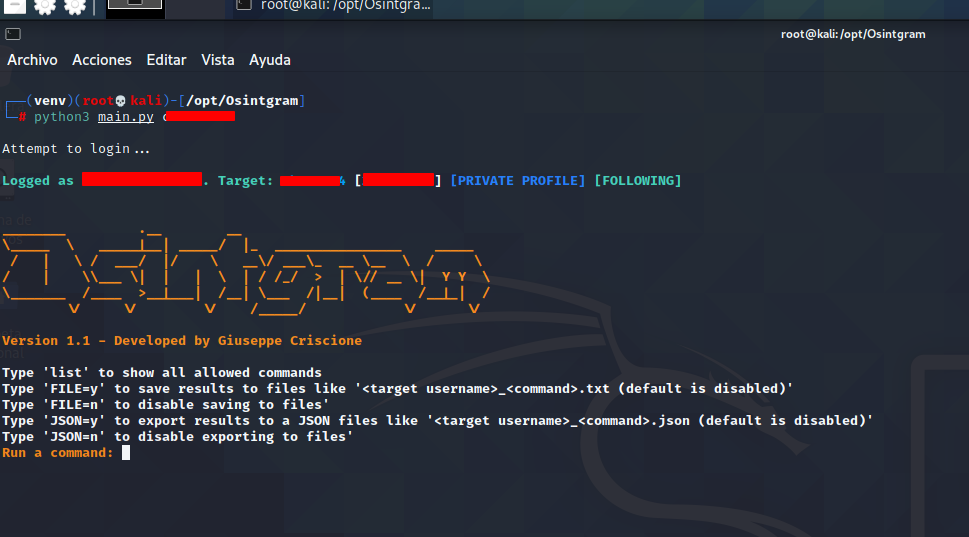Click the line Type 'list' to show commands
The width and height of the screenshot is (969, 537).
point(162,373)
